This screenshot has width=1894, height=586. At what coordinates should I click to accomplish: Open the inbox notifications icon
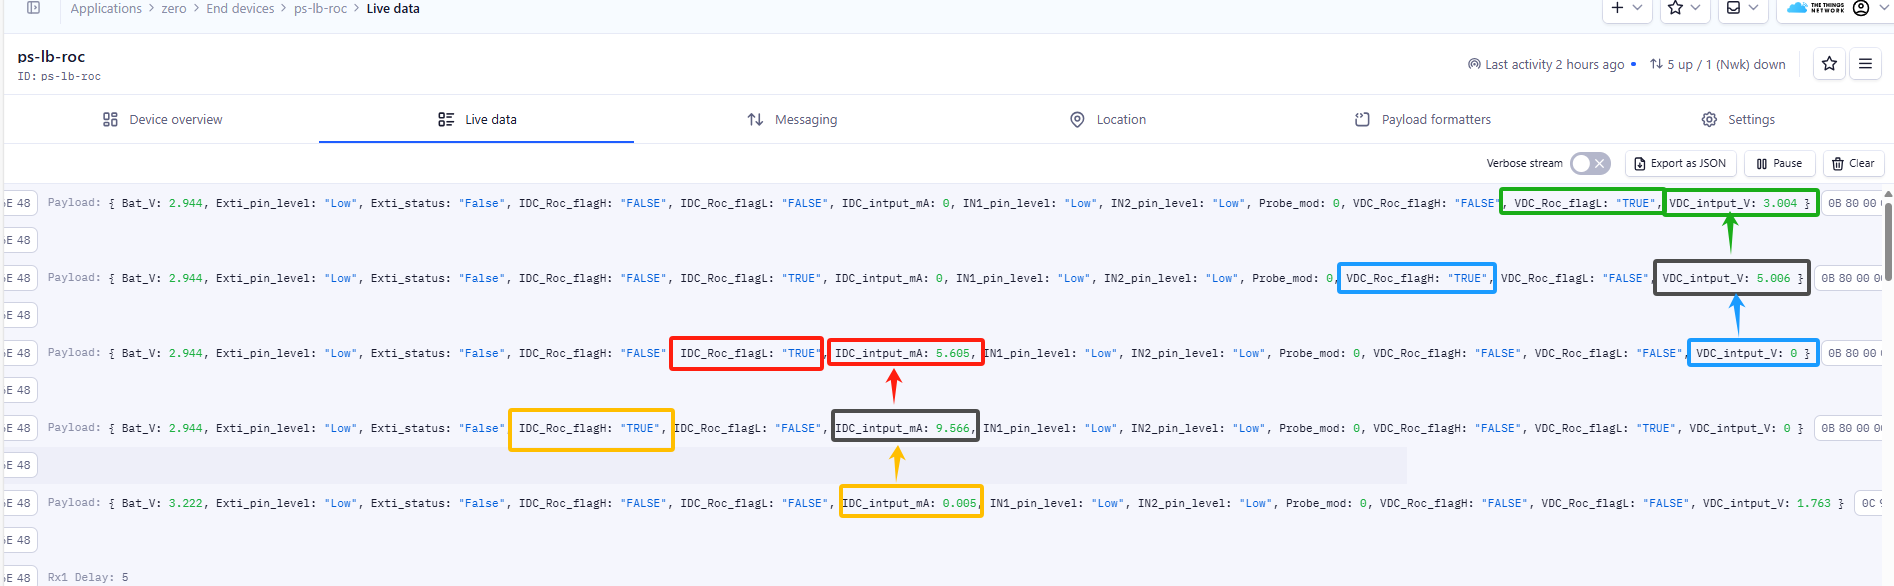(x=1734, y=8)
